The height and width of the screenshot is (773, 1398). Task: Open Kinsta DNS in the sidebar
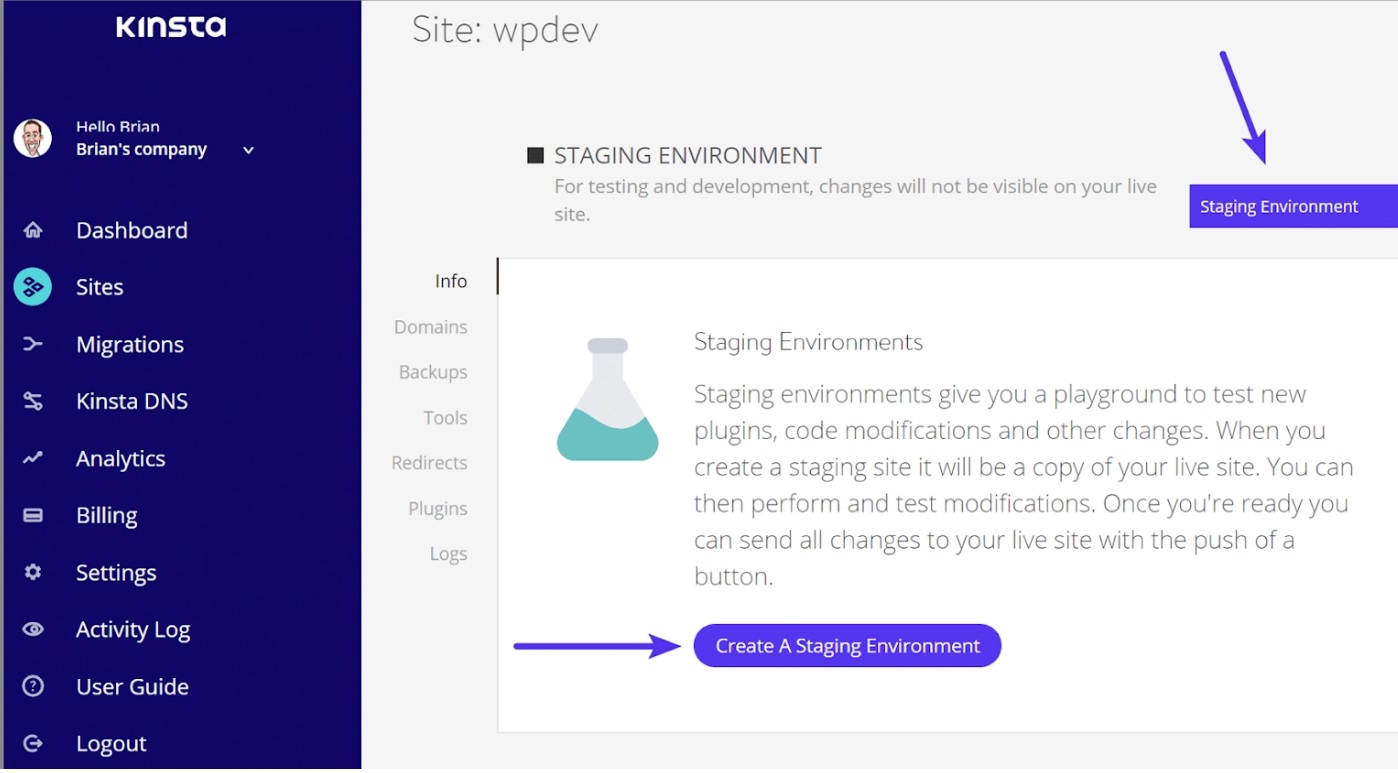pos(132,401)
